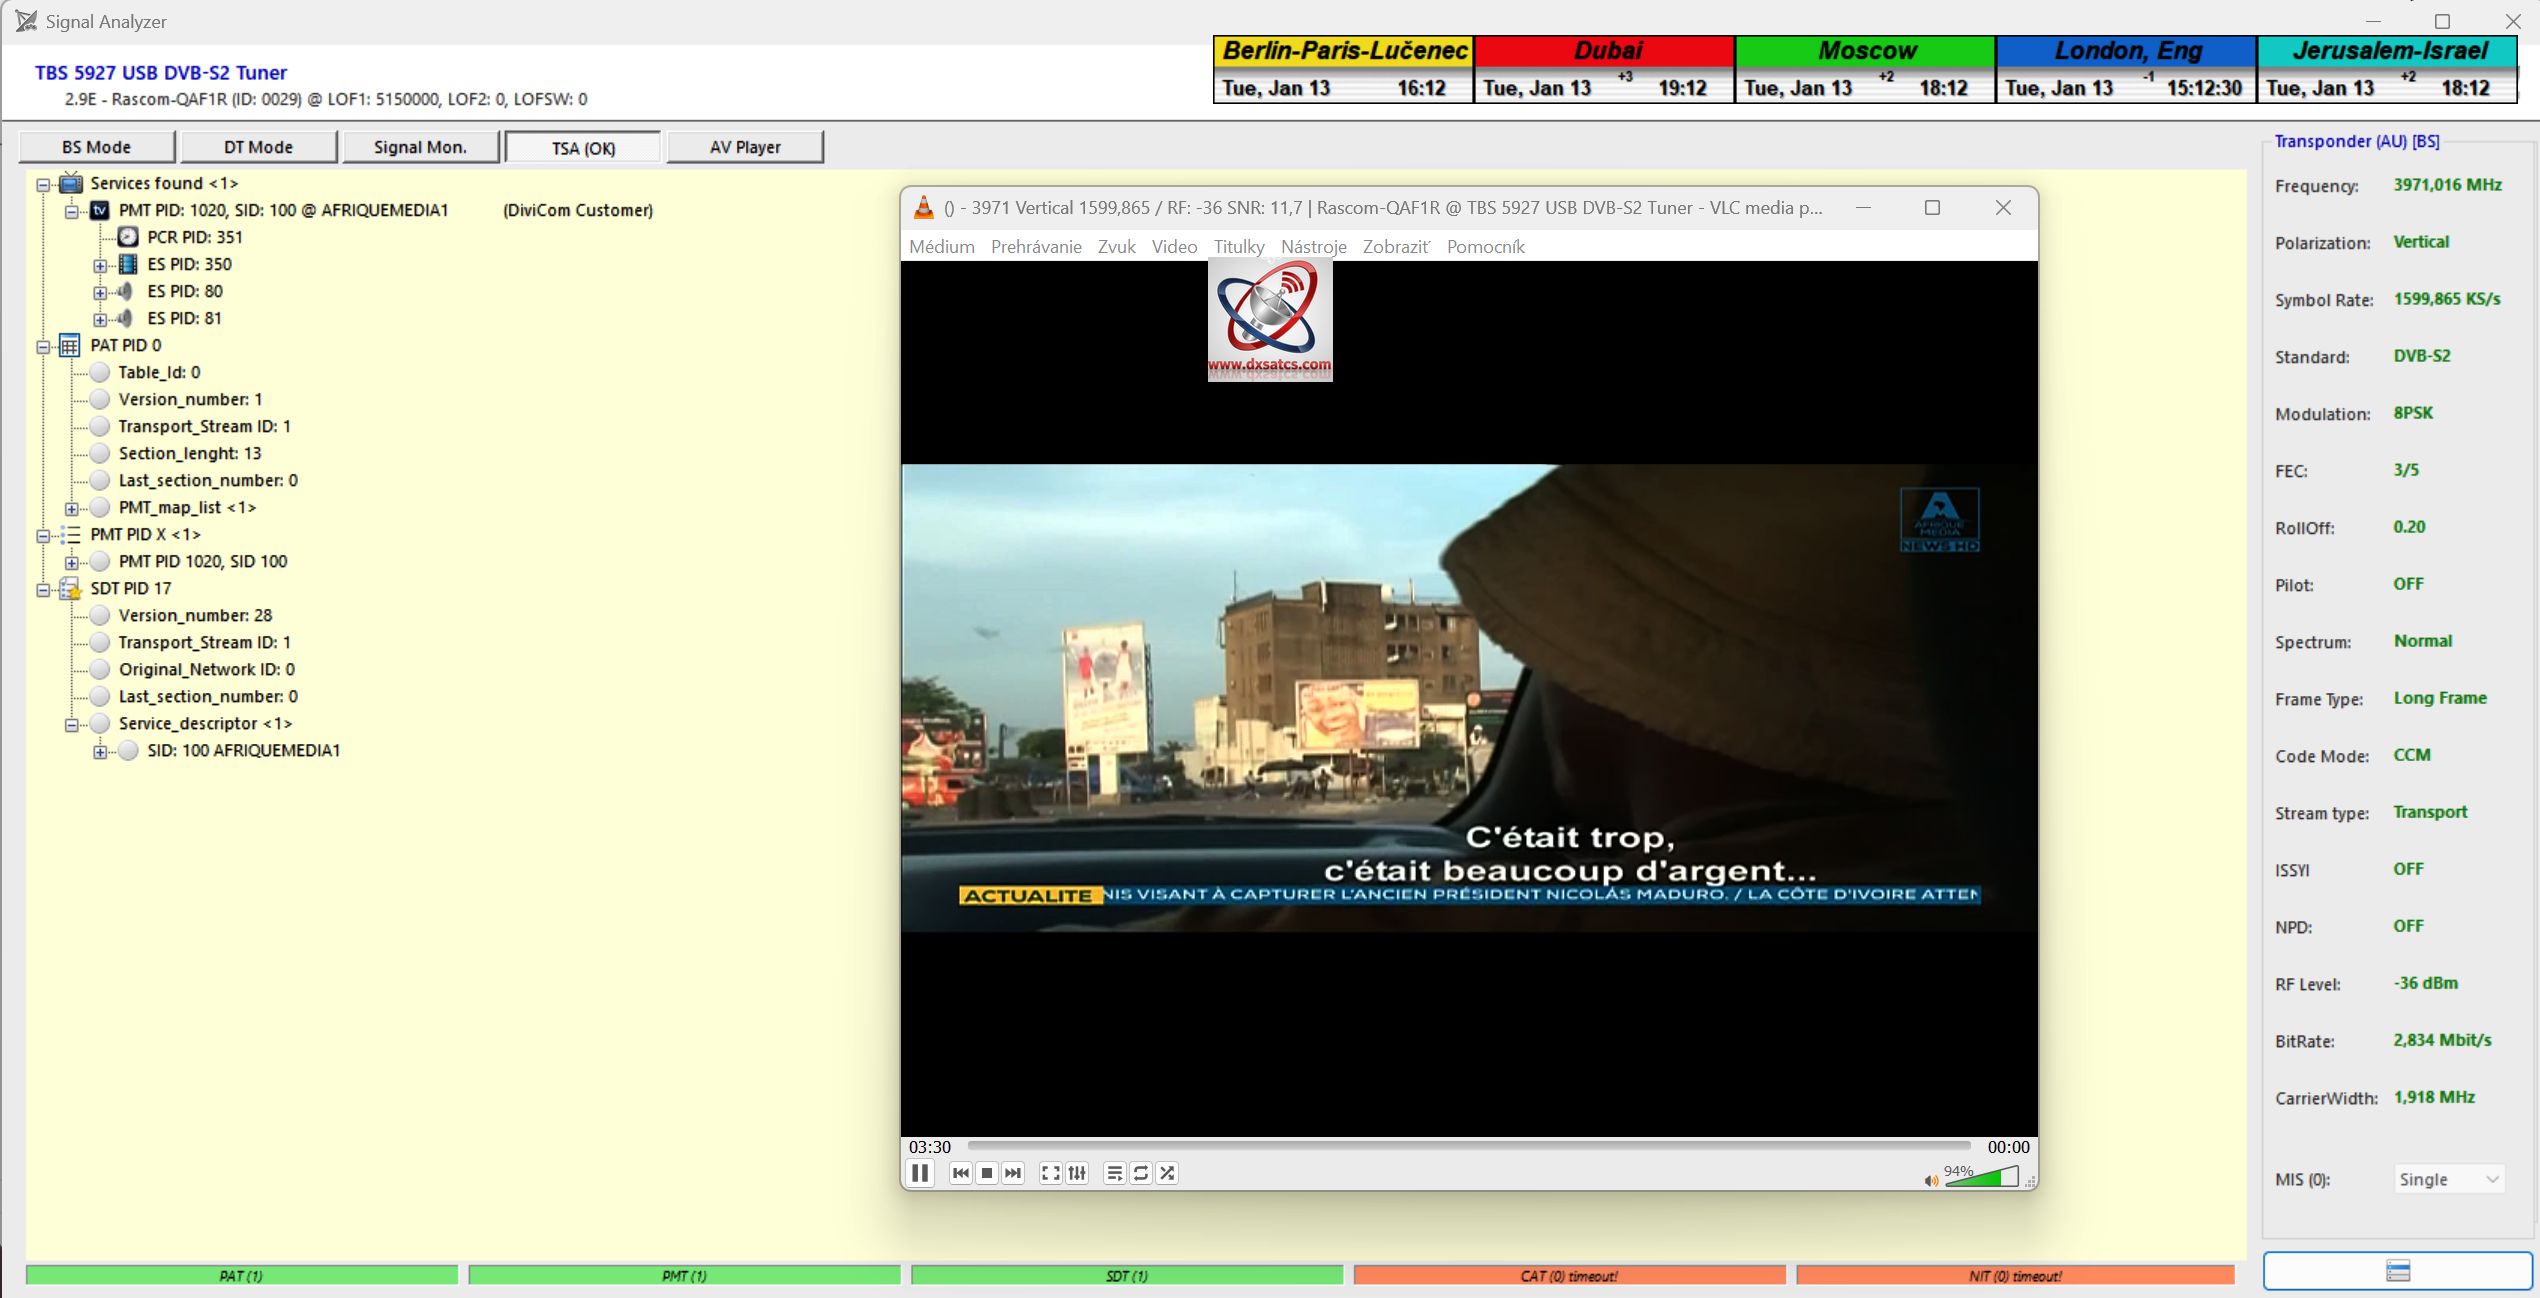Toggle loop mode in VLC
Viewport: 2540px width, 1298px height.
(x=1141, y=1173)
